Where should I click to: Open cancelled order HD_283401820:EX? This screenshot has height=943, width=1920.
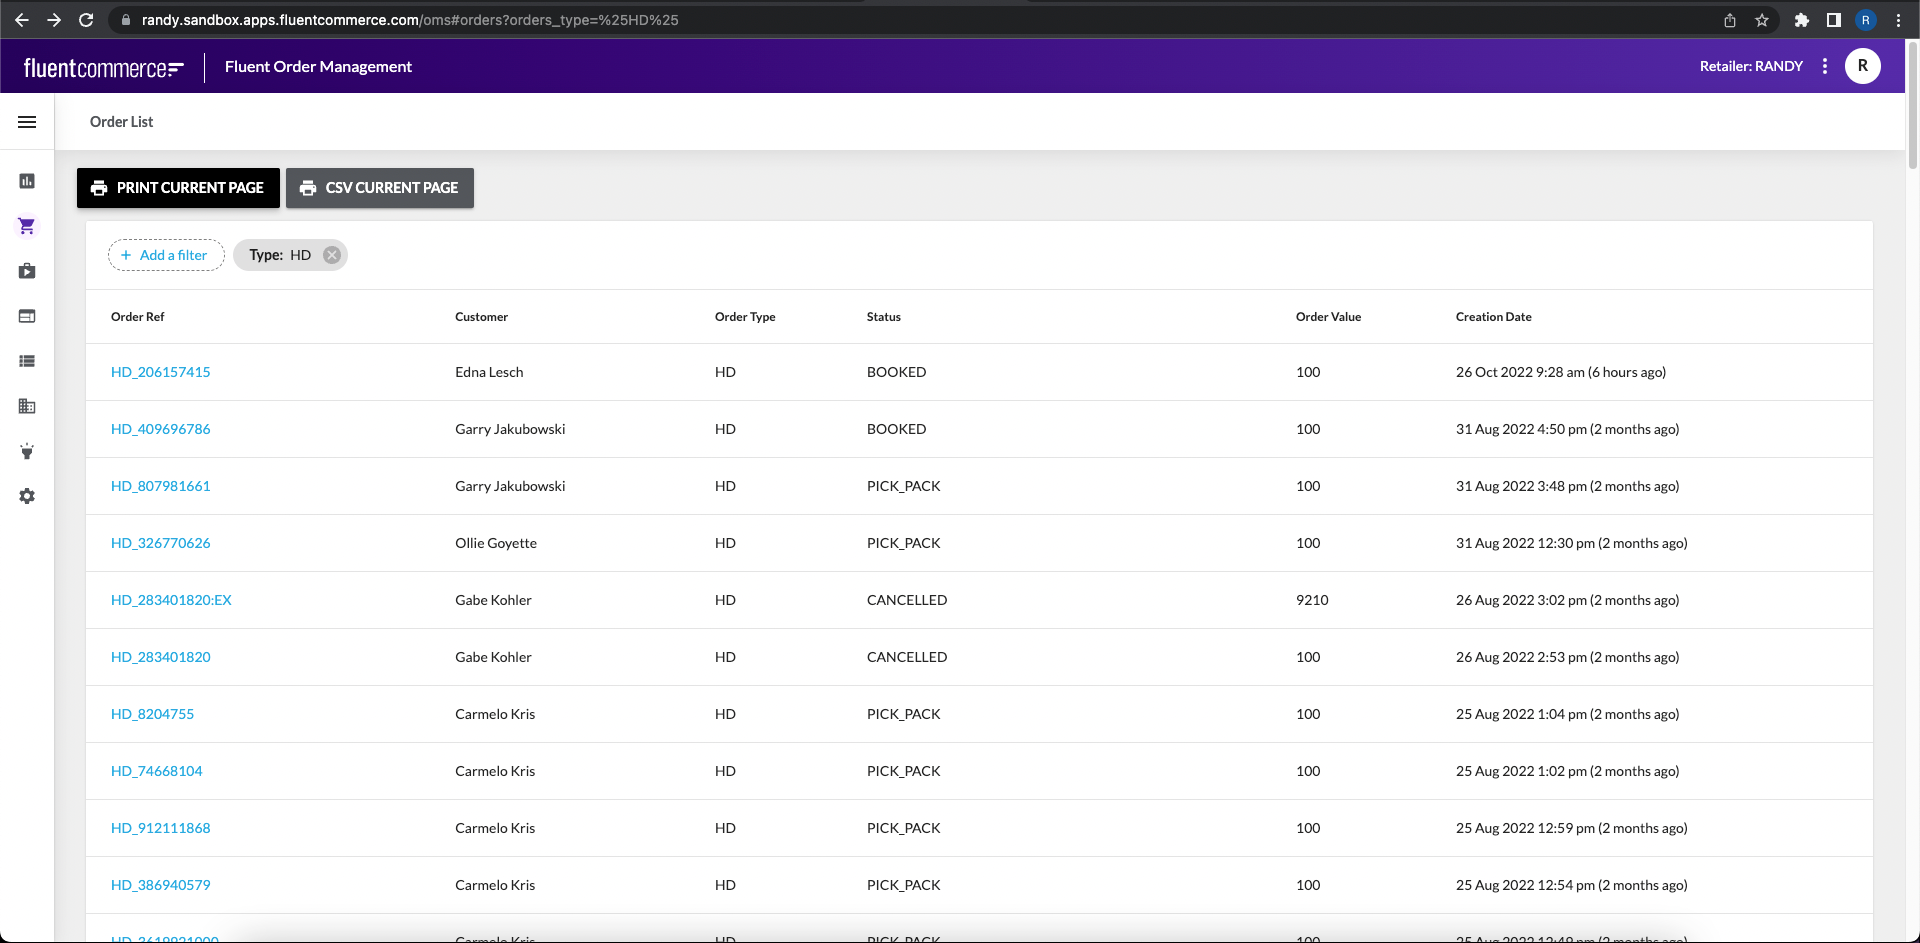[171, 600]
